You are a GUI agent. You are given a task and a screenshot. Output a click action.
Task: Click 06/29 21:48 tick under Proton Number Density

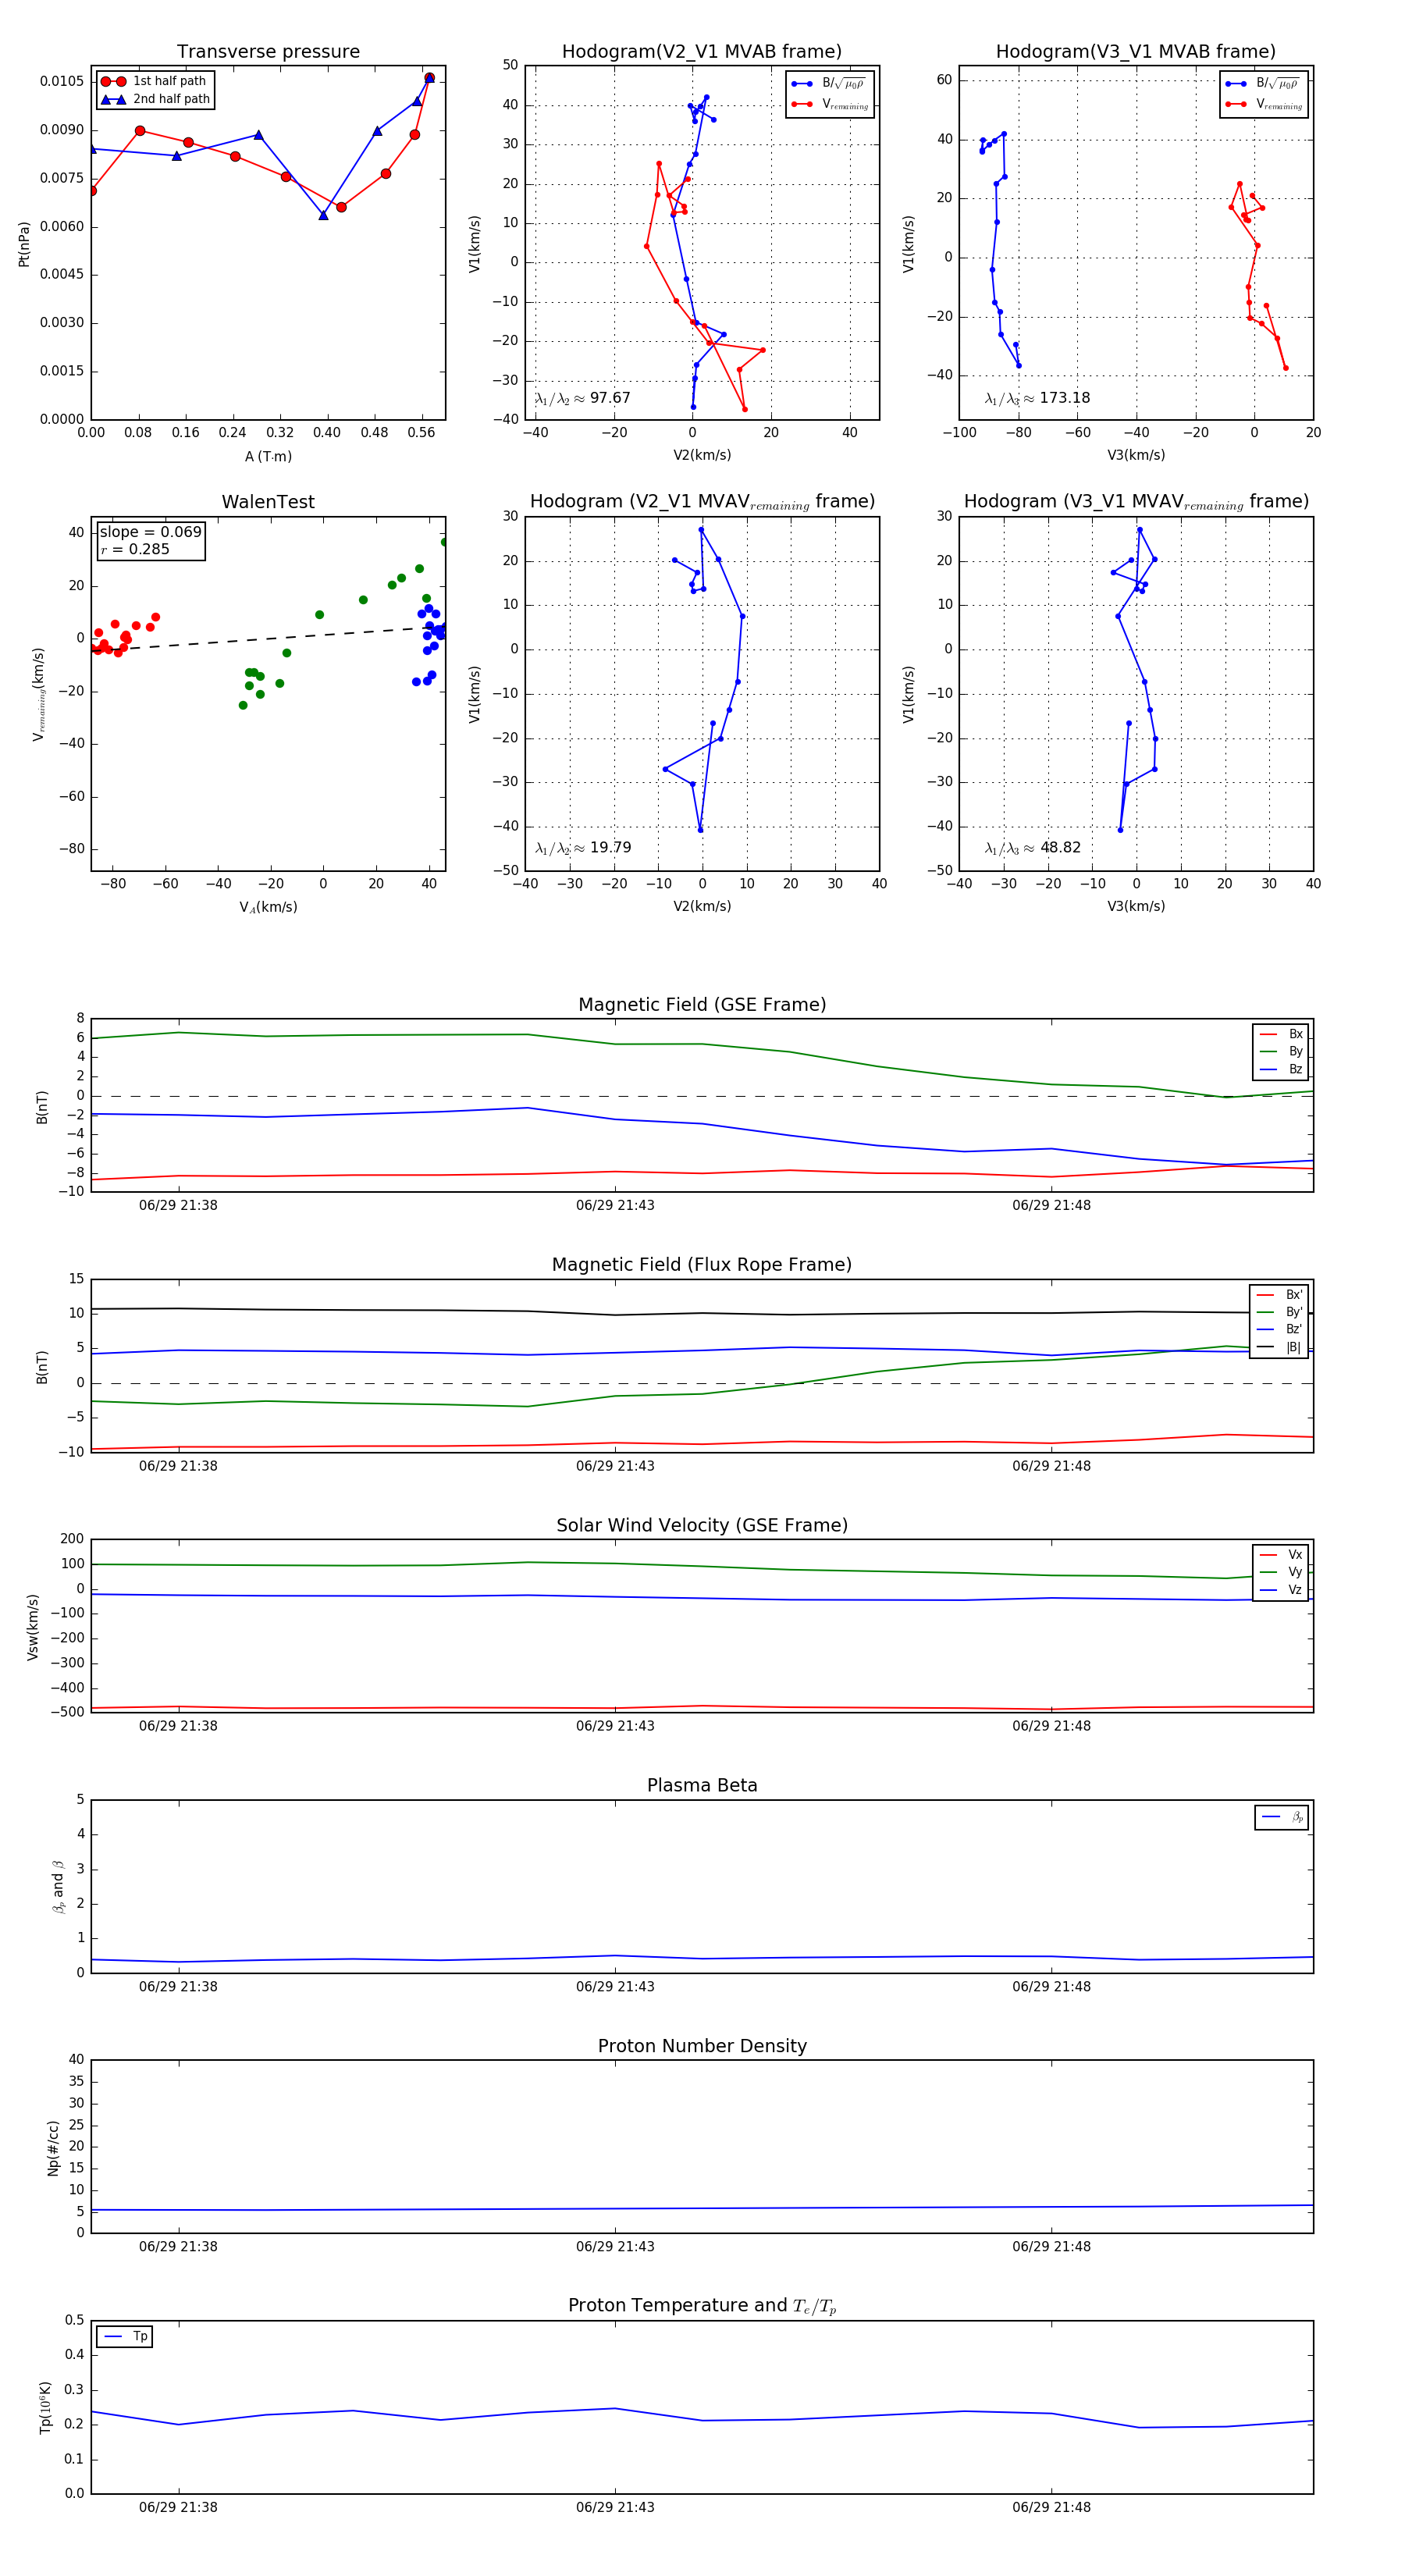click(x=1051, y=2247)
